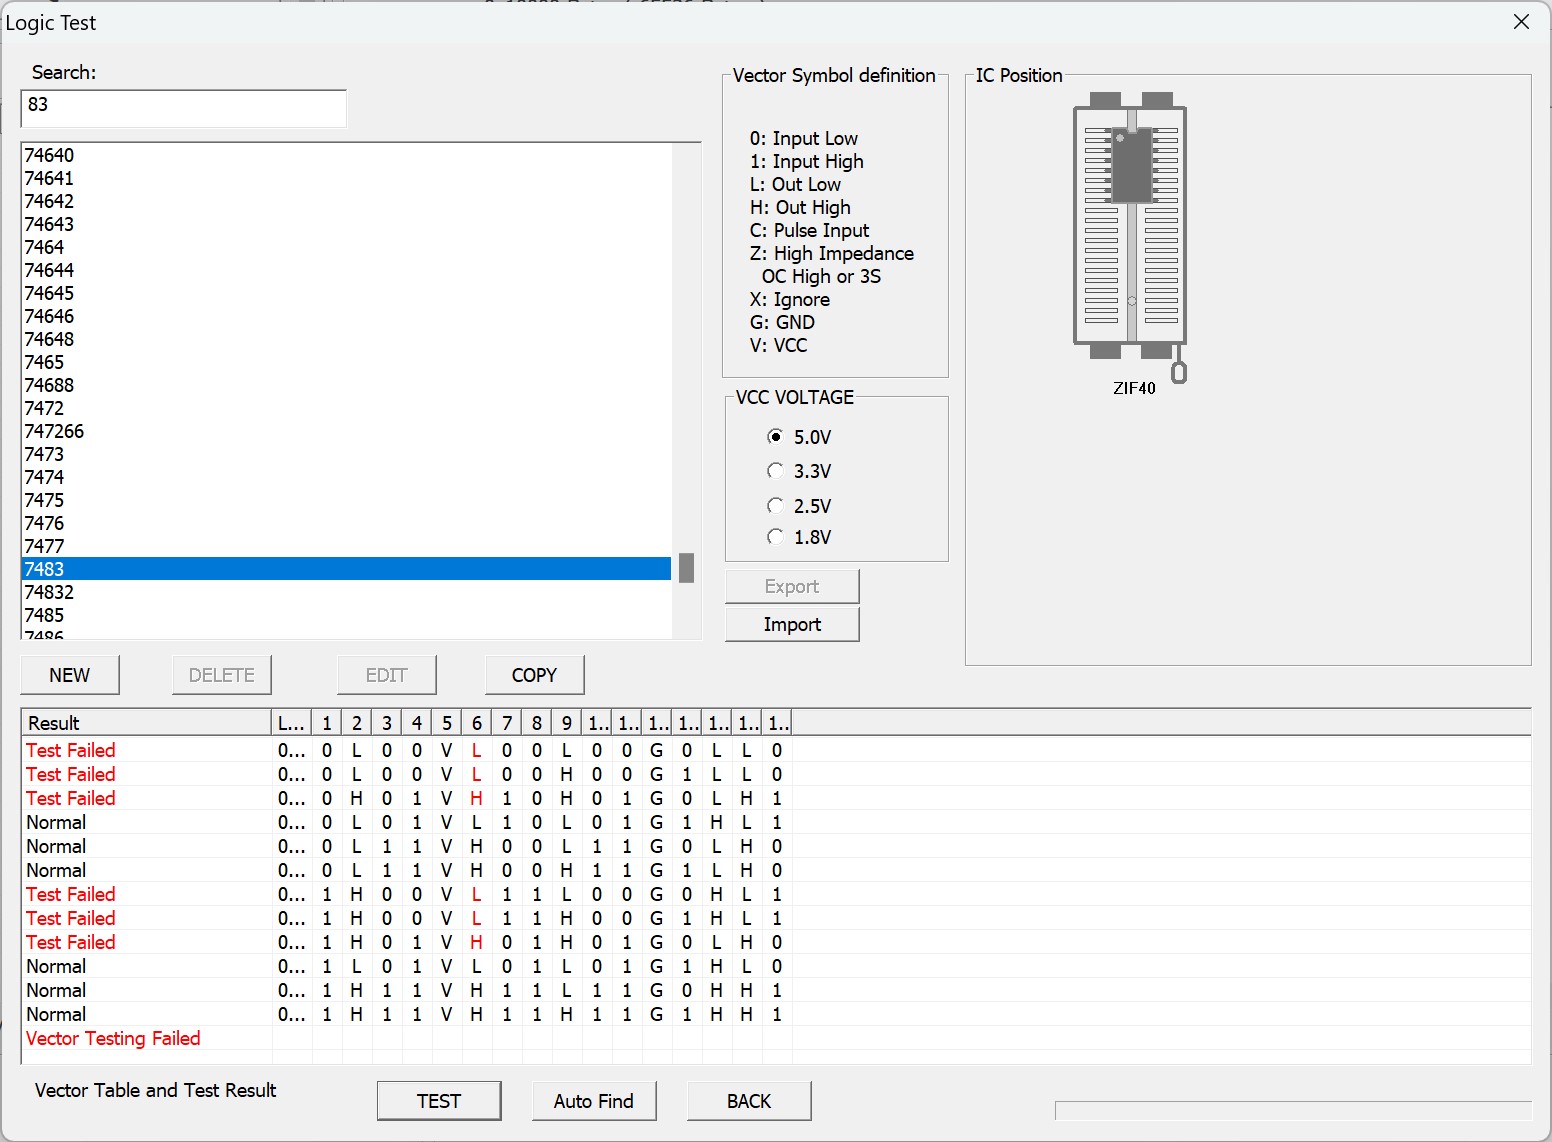Set VCC voltage to 2.5V
This screenshot has width=1552, height=1142.
775,506
